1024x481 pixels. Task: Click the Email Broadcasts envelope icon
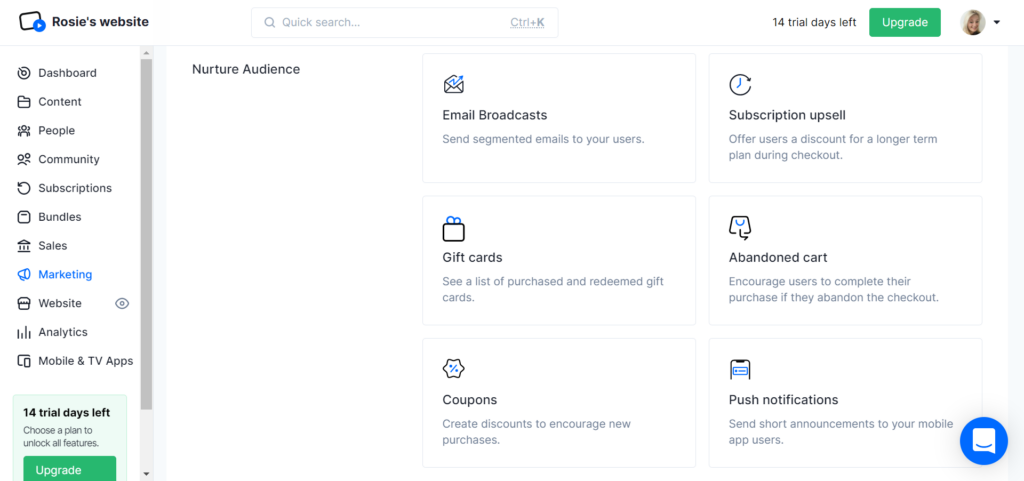coord(454,85)
